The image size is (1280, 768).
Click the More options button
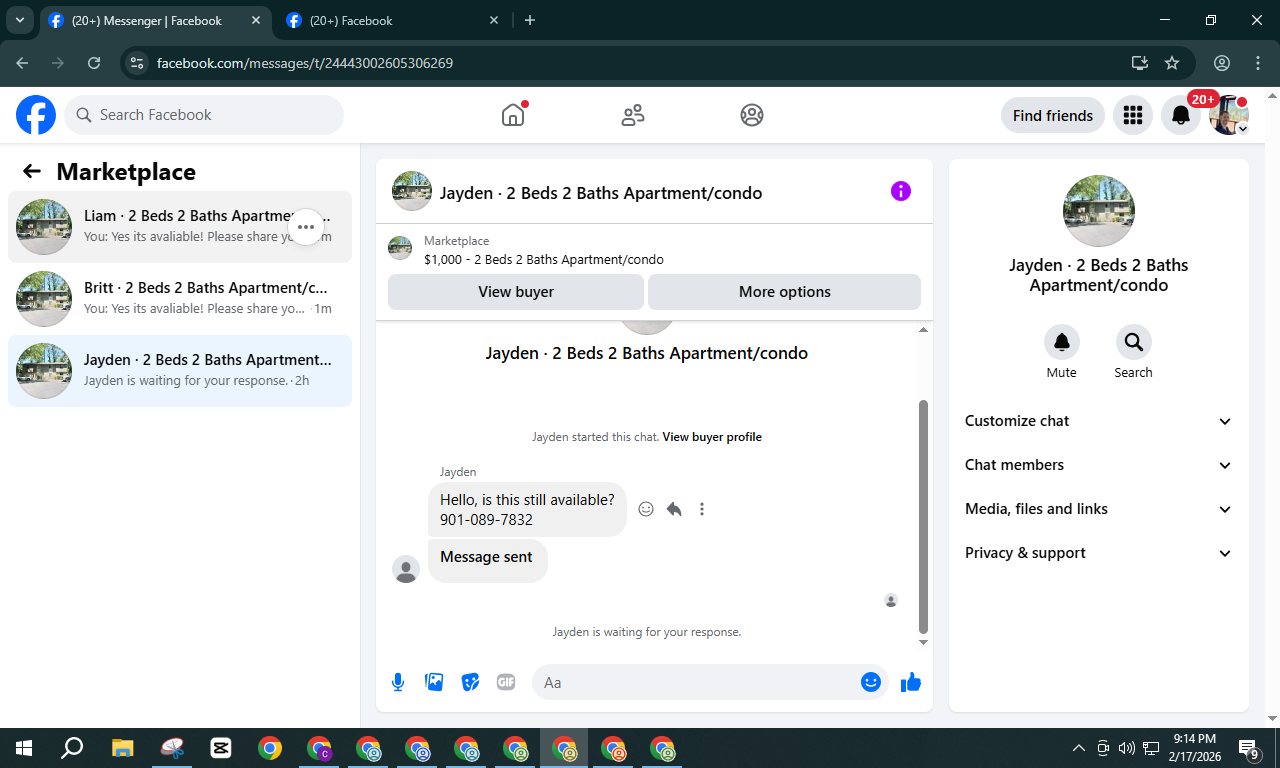pos(785,292)
